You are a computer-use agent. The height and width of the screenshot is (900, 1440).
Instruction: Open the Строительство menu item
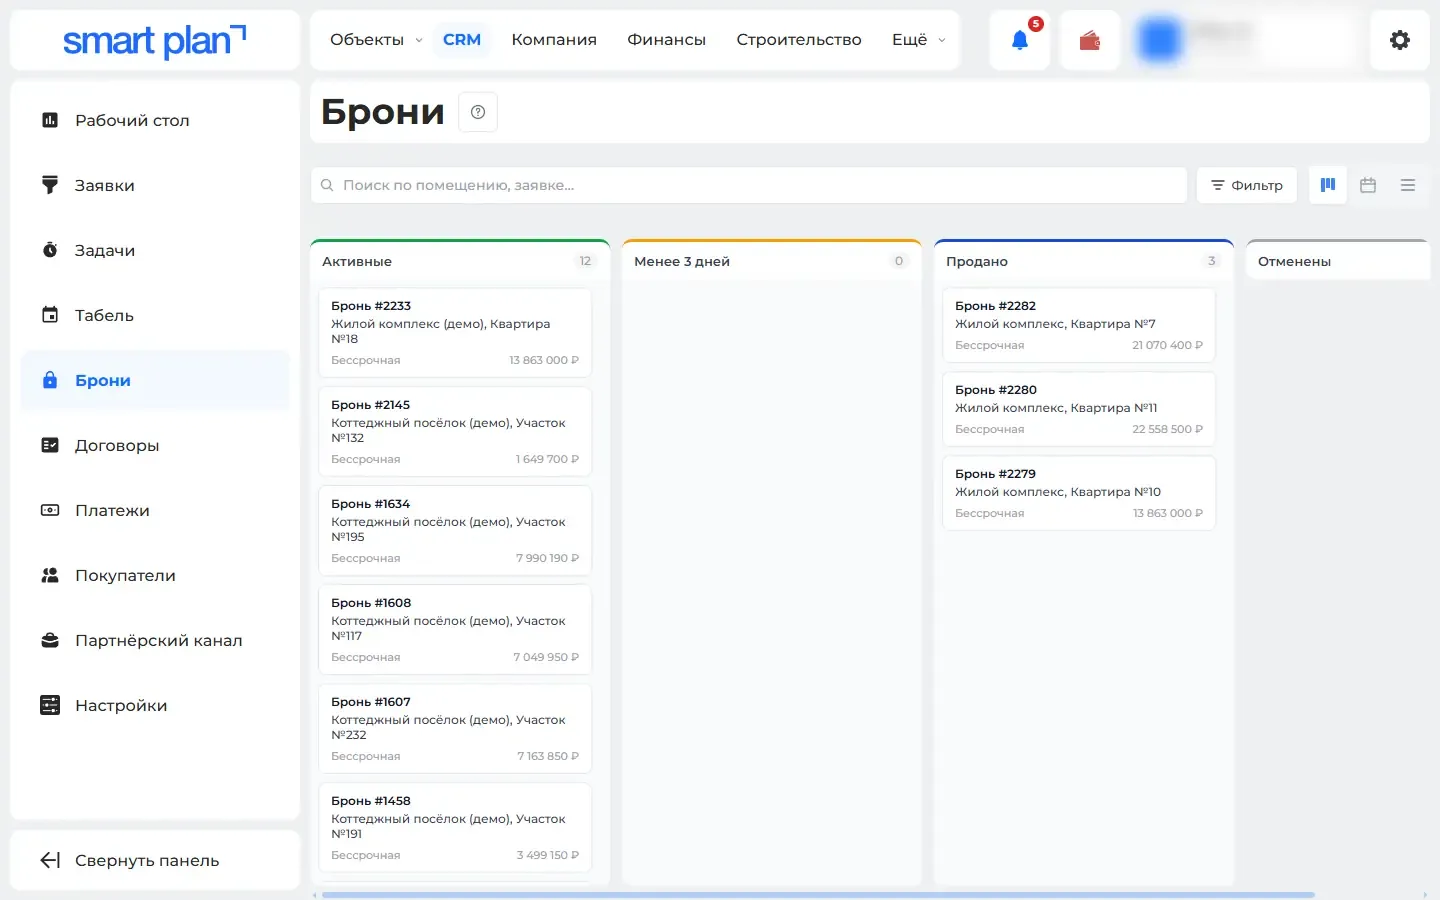[799, 40]
